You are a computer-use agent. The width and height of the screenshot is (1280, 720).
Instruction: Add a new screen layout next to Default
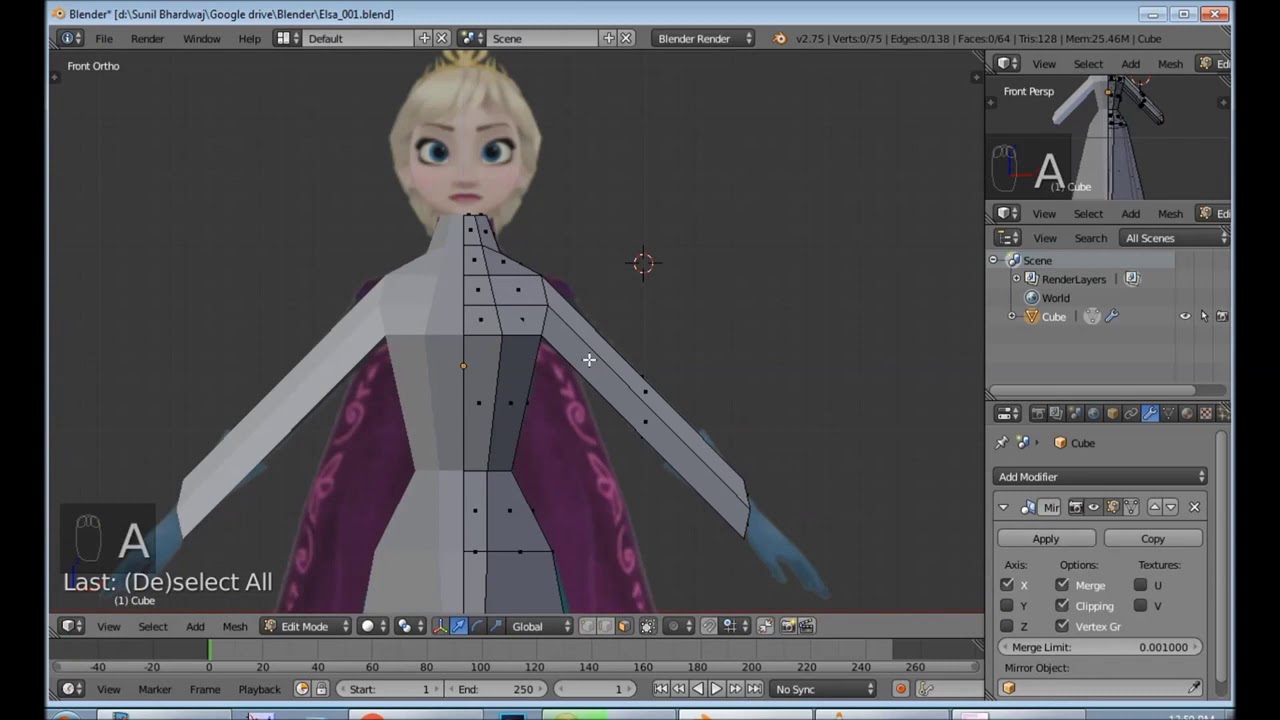[424, 38]
